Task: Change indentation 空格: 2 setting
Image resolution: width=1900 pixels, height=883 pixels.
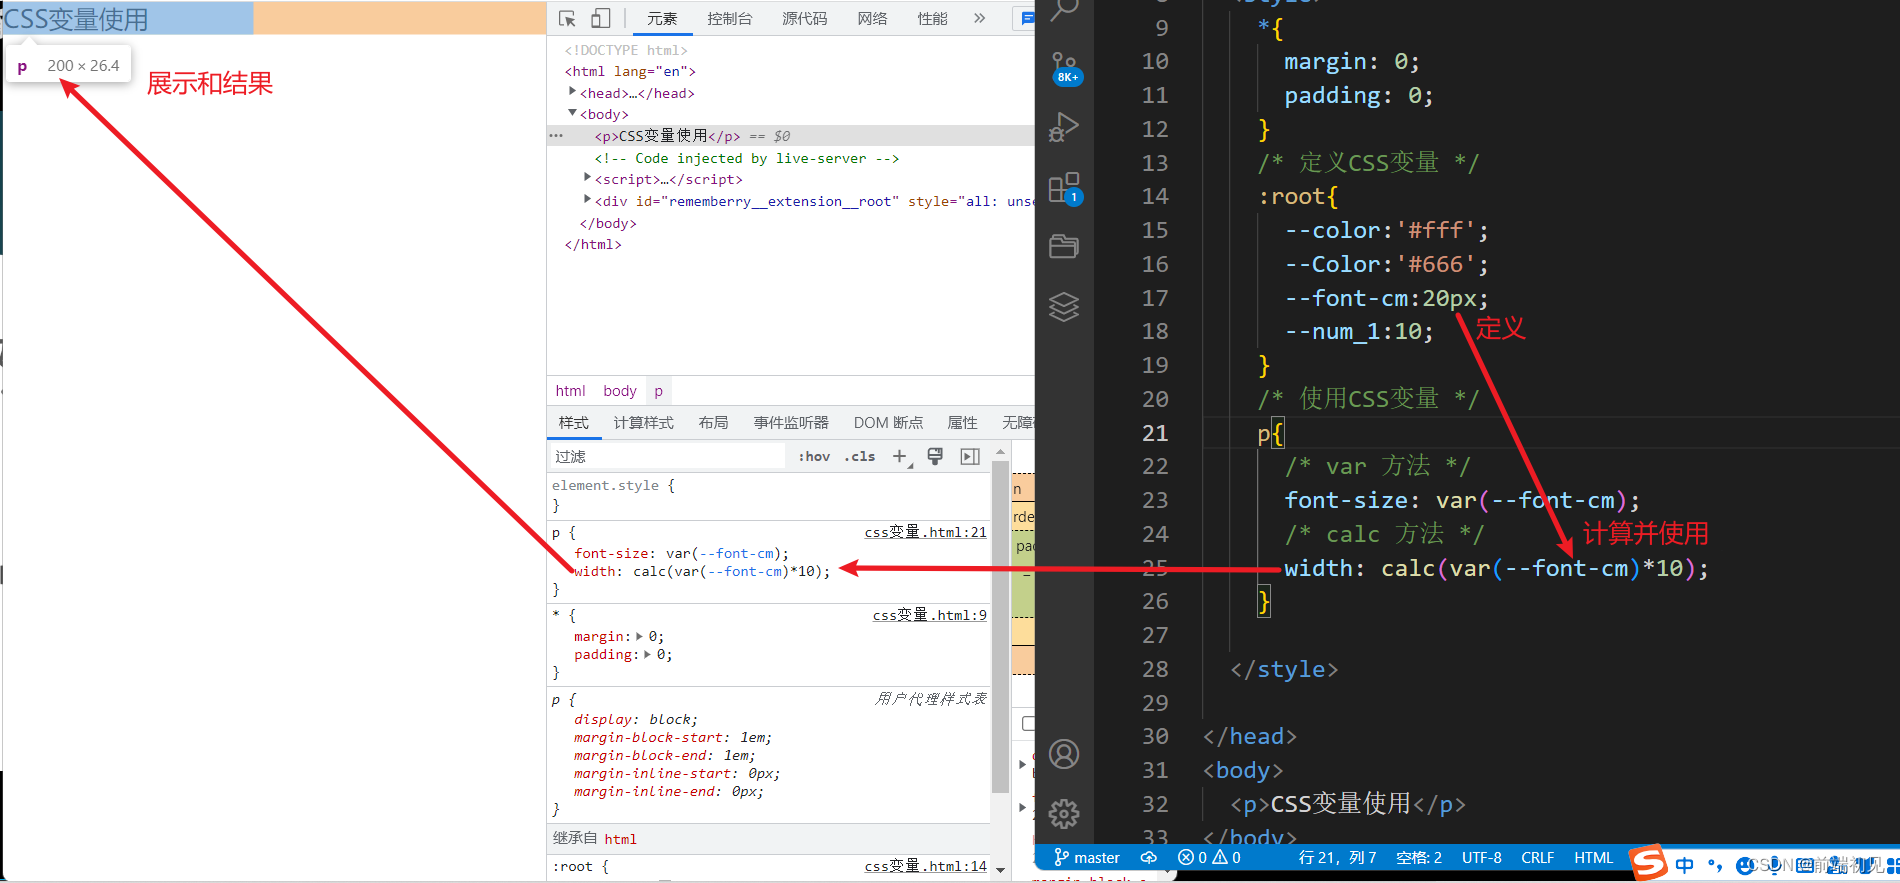Action: (x=1419, y=858)
